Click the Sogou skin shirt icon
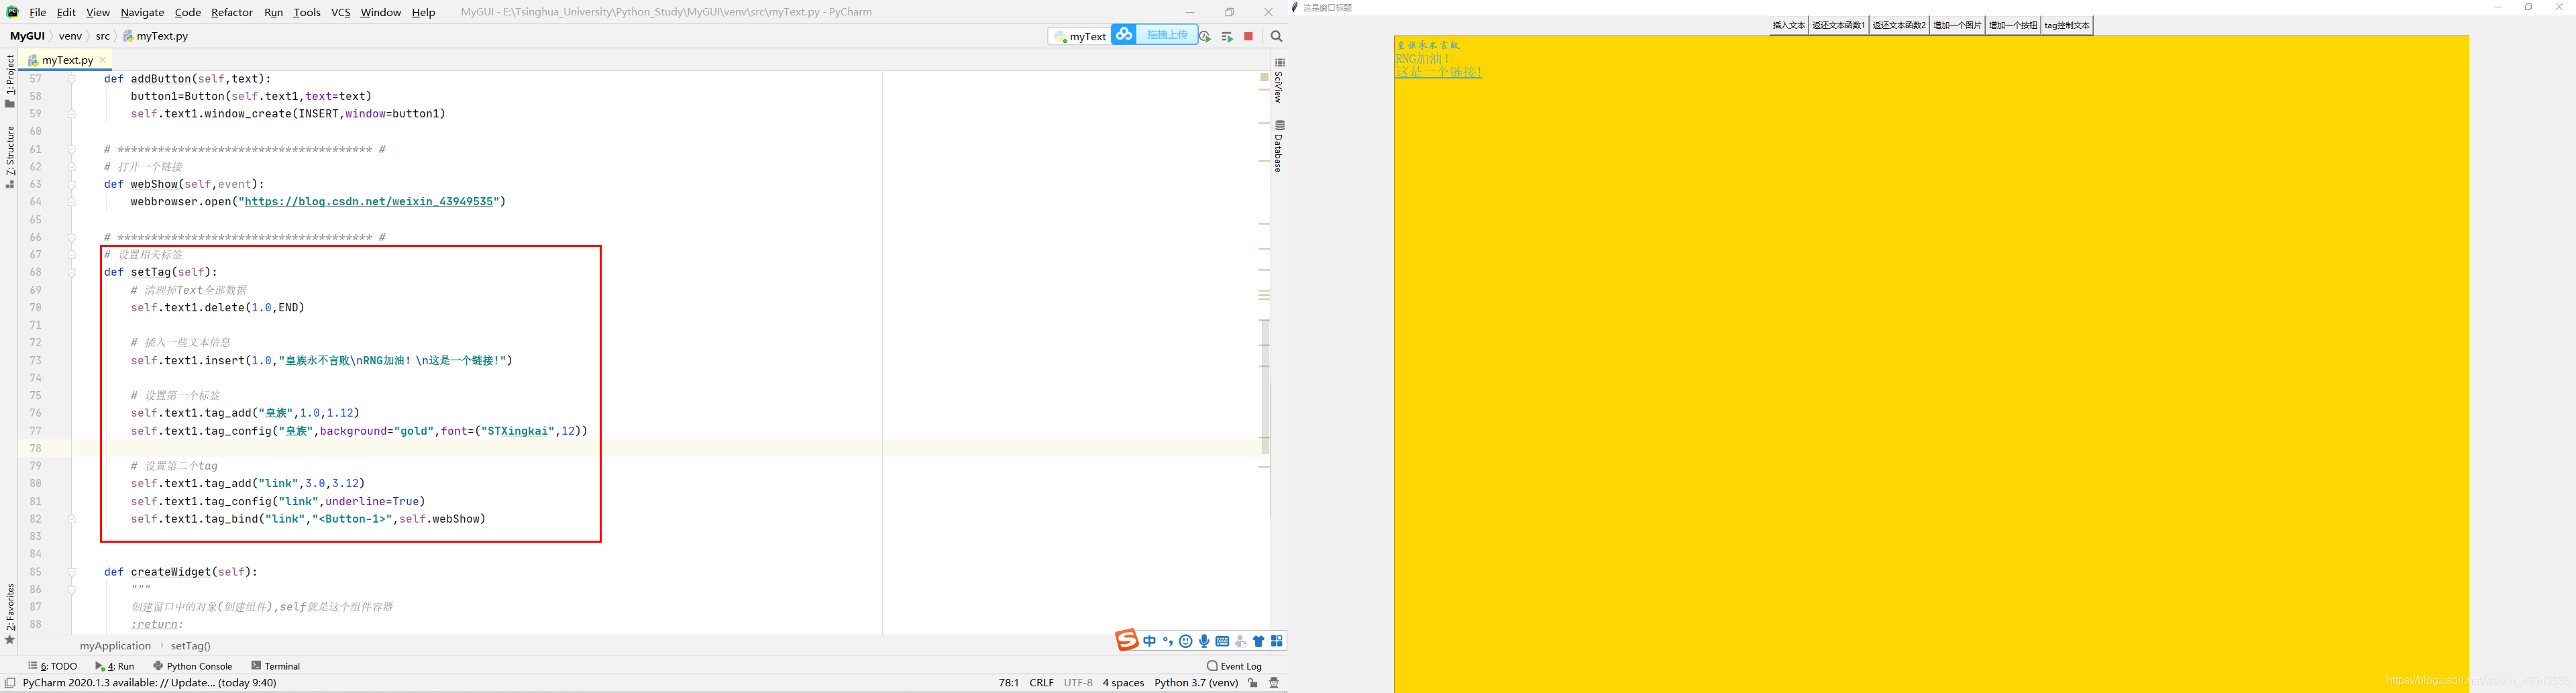 click(x=1259, y=641)
